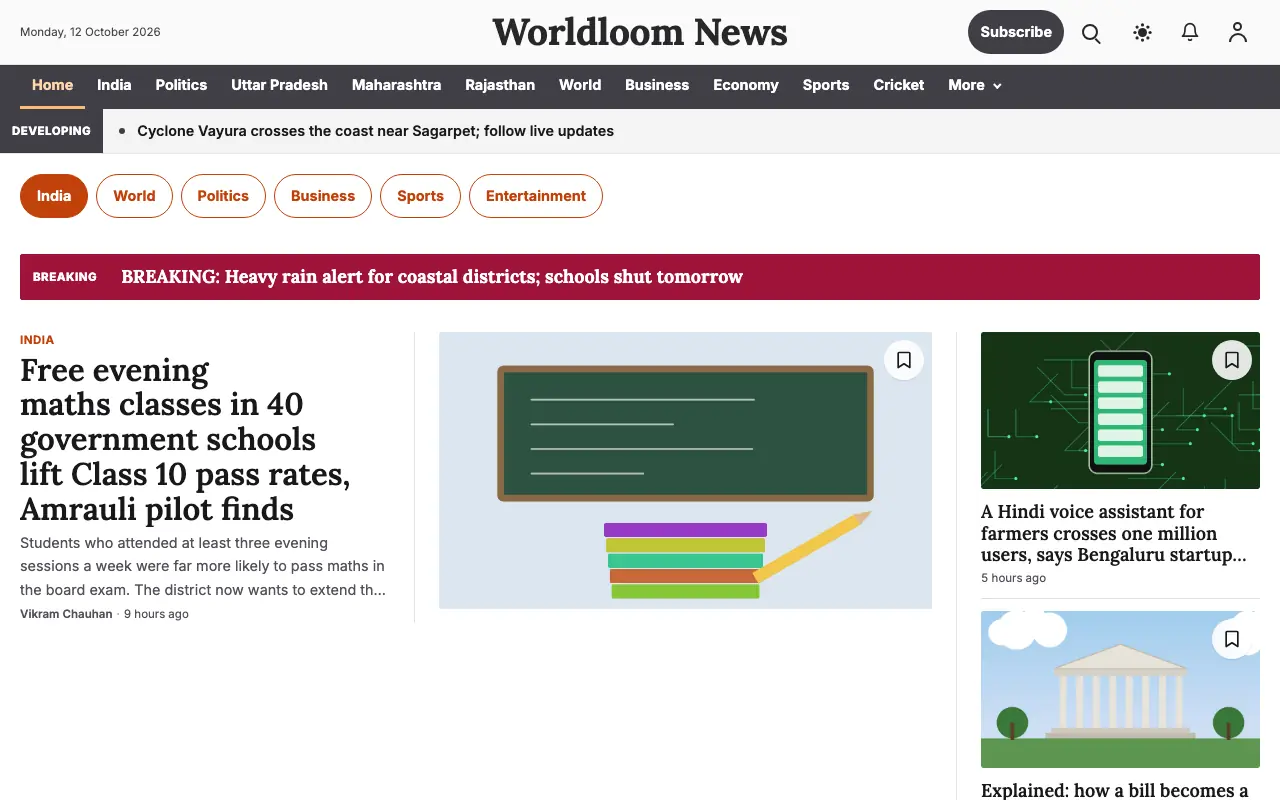
Task: Open the user account icon
Action: pos(1238,33)
